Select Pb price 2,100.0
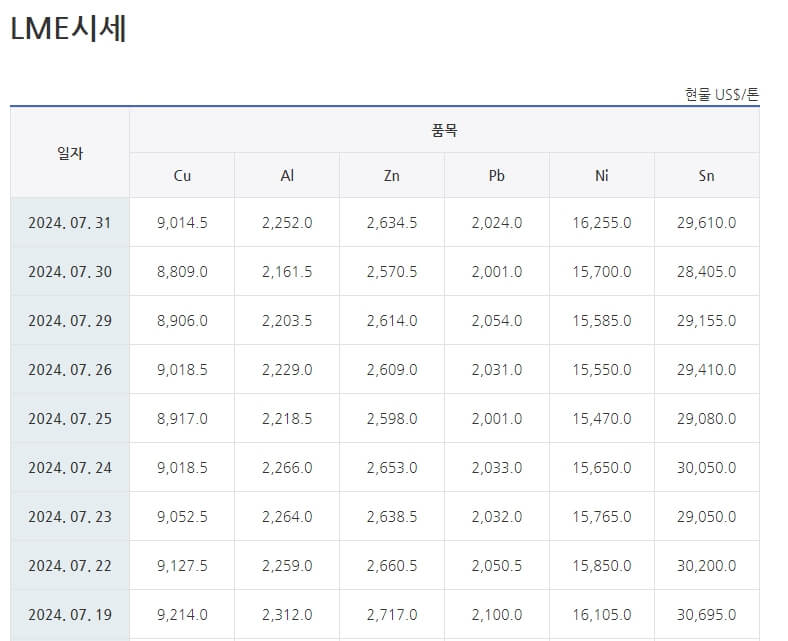Image resolution: width=788 pixels, height=641 pixels. 497,614
